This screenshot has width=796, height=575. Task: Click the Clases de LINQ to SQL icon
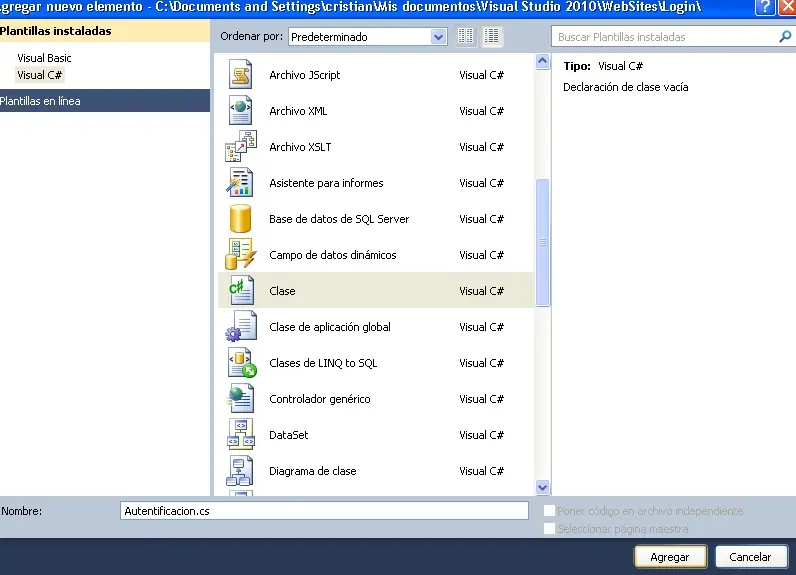tap(242, 363)
